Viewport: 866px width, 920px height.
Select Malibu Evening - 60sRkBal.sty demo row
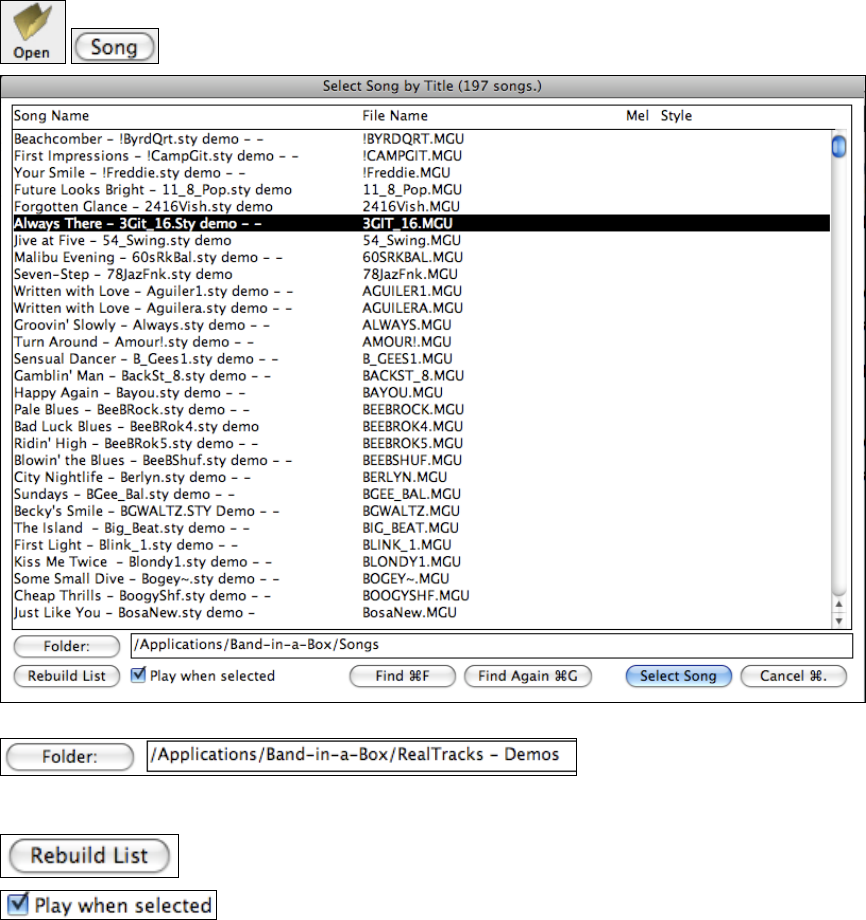pos(421,258)
